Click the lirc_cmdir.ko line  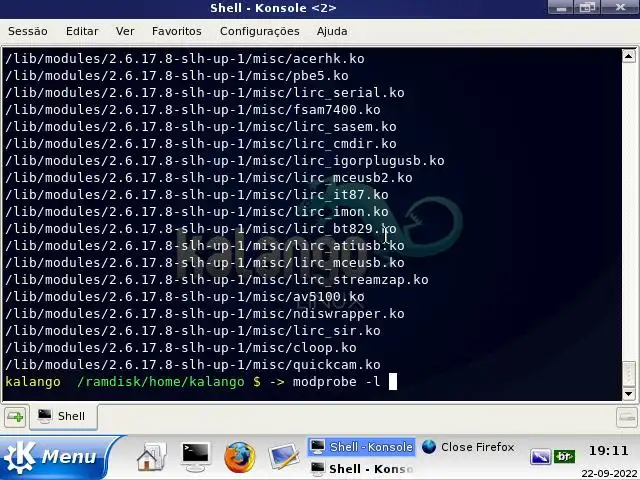pyautogui.click(x=200, y=144)
